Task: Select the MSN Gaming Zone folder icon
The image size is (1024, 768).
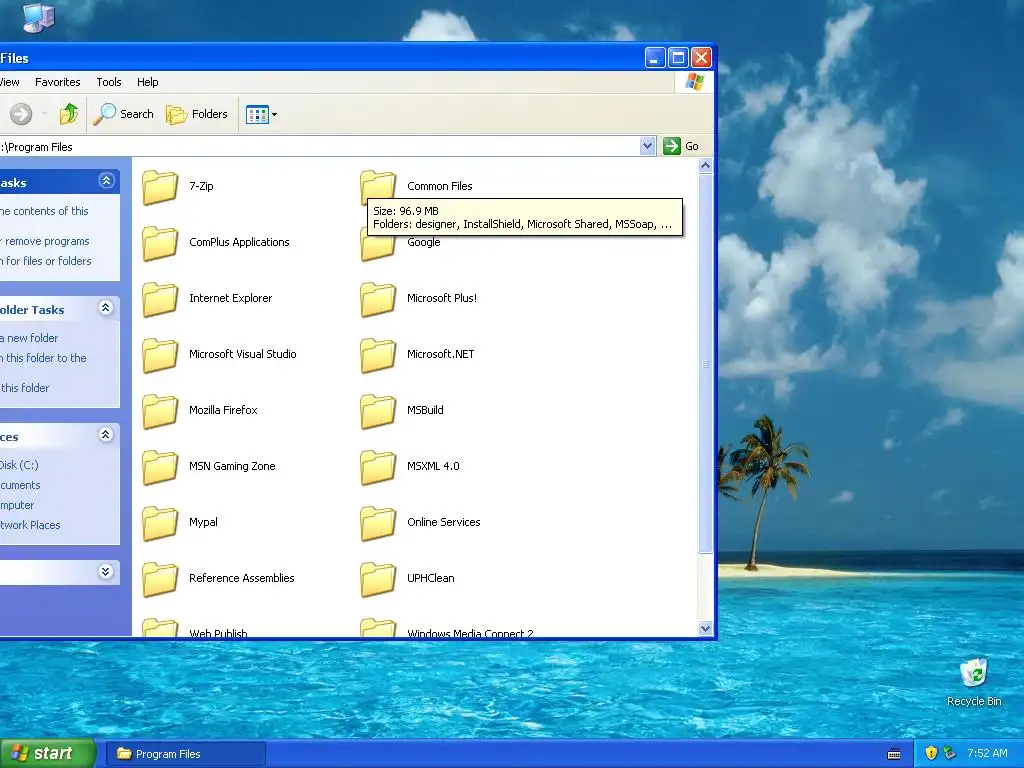Action: [160, 468]
